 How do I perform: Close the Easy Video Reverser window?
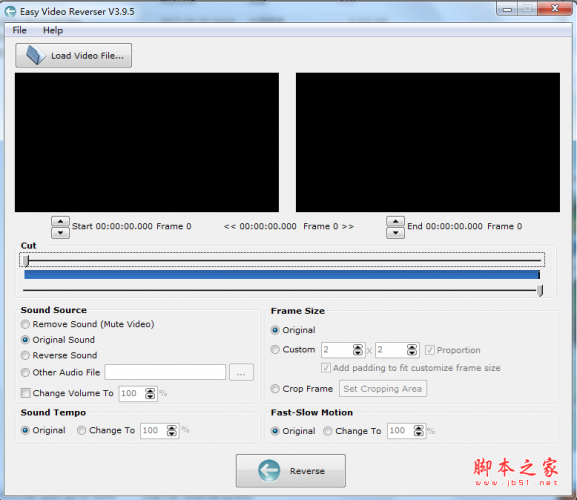[x=555, y=8]
